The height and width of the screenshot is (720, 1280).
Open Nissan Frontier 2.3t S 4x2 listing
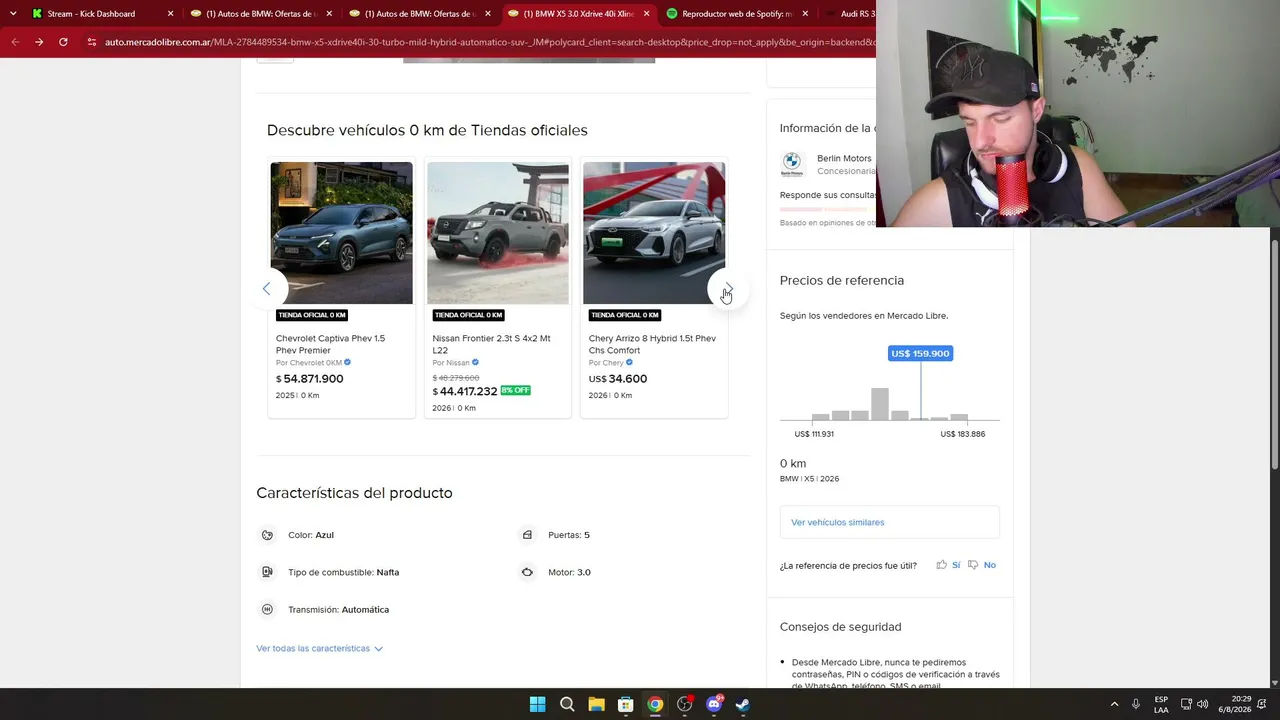coord(491,344)
